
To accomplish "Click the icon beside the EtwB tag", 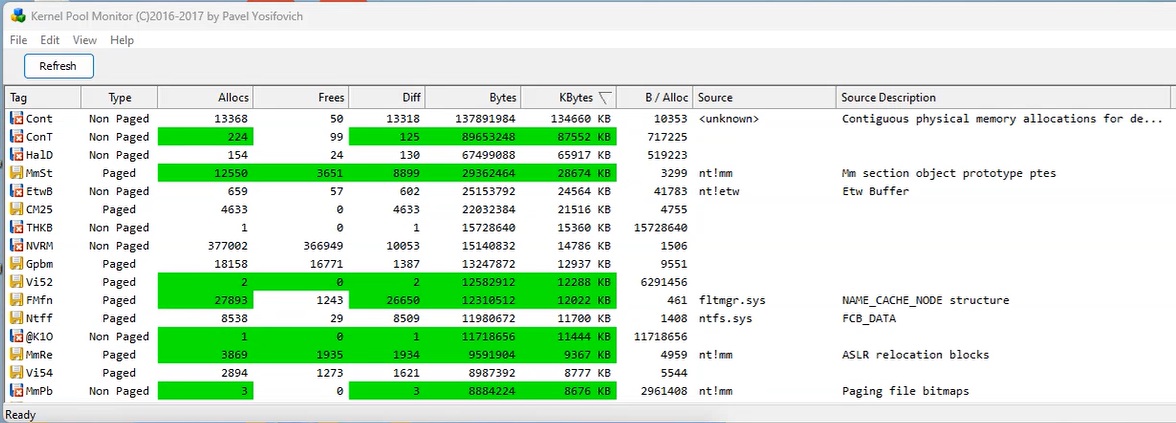I will (16, 191).
